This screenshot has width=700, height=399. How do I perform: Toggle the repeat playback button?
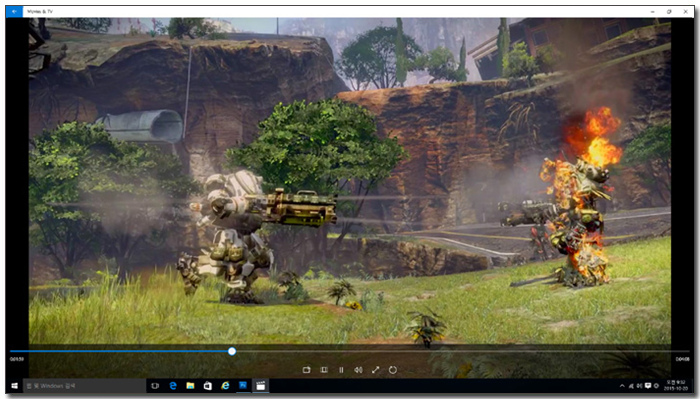click(393, 370)
